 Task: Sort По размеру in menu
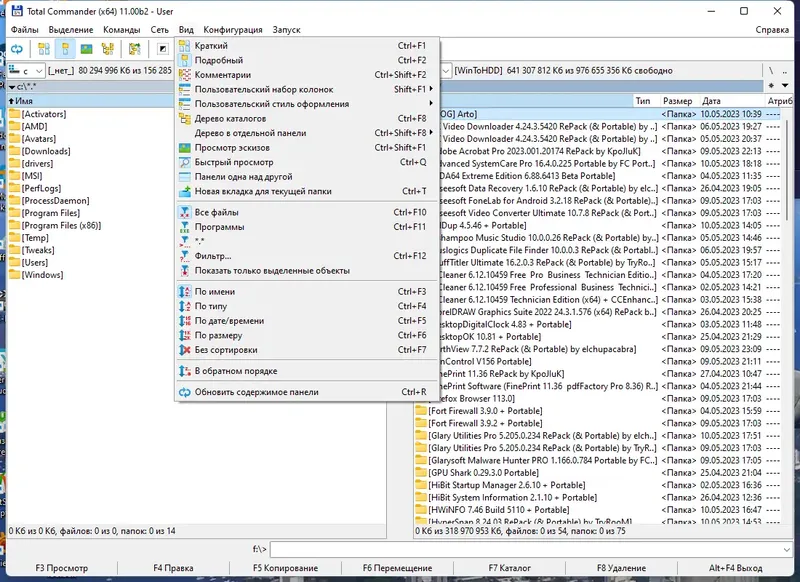pyautogui.click(x=307, y=335)
